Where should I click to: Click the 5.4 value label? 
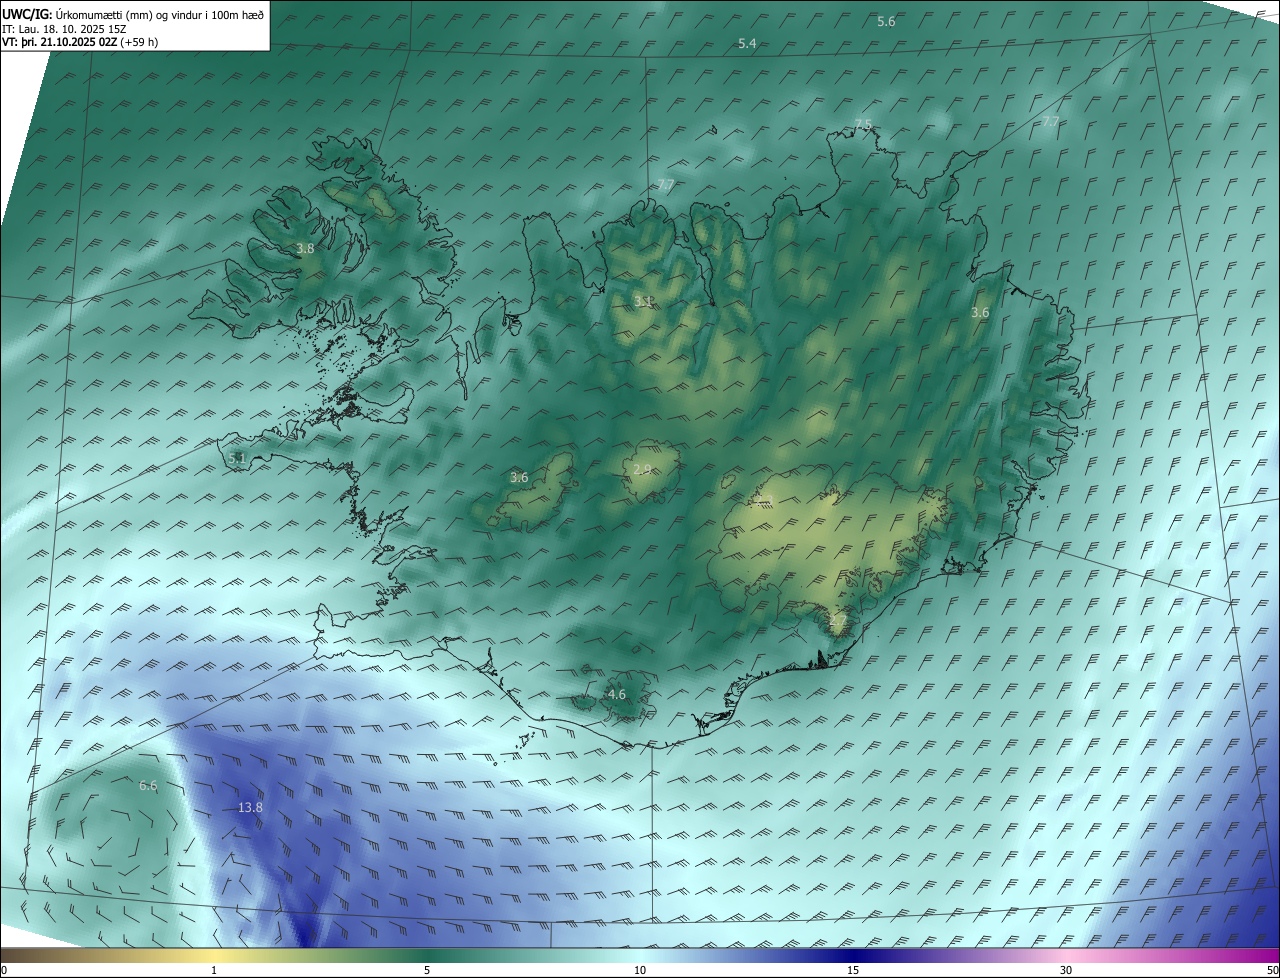point(747,44)
